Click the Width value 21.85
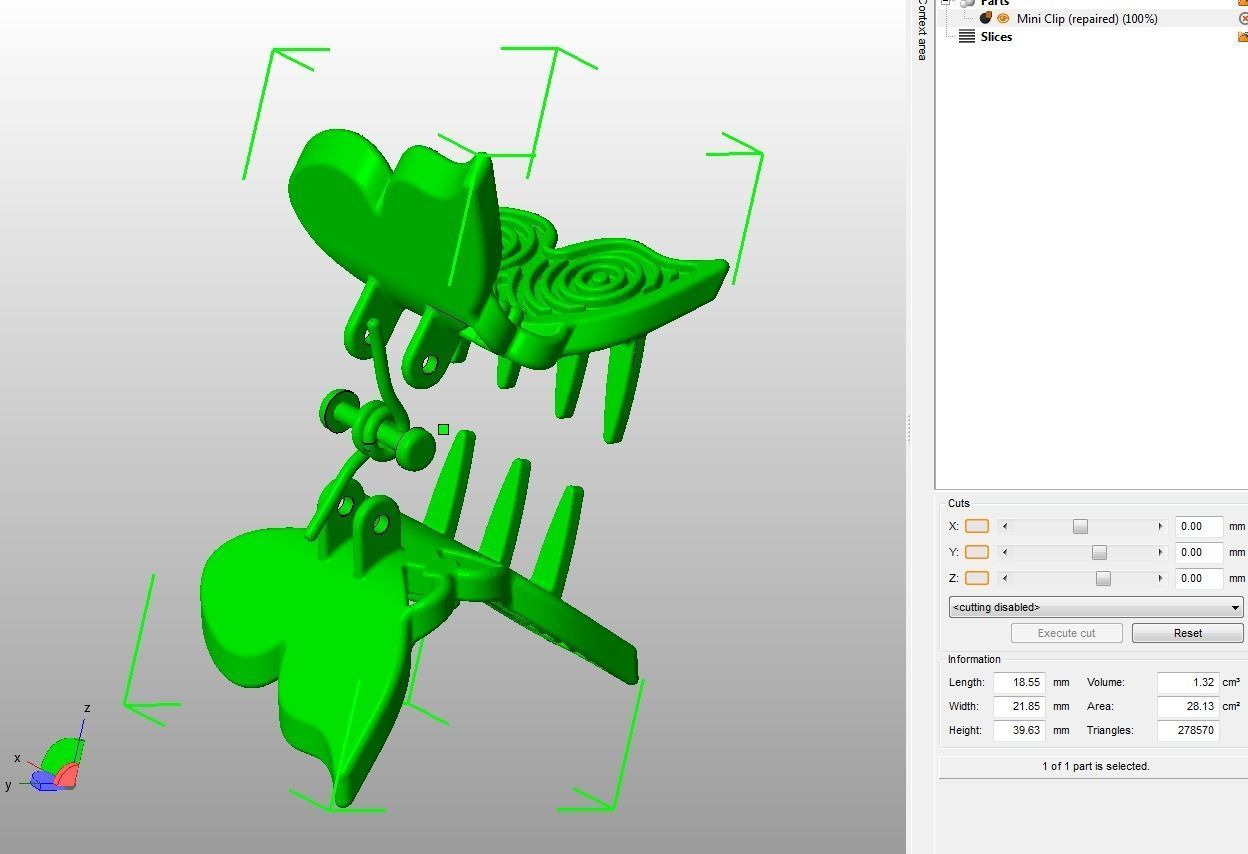The image size is (1248, 854). tap(1019, 706)
